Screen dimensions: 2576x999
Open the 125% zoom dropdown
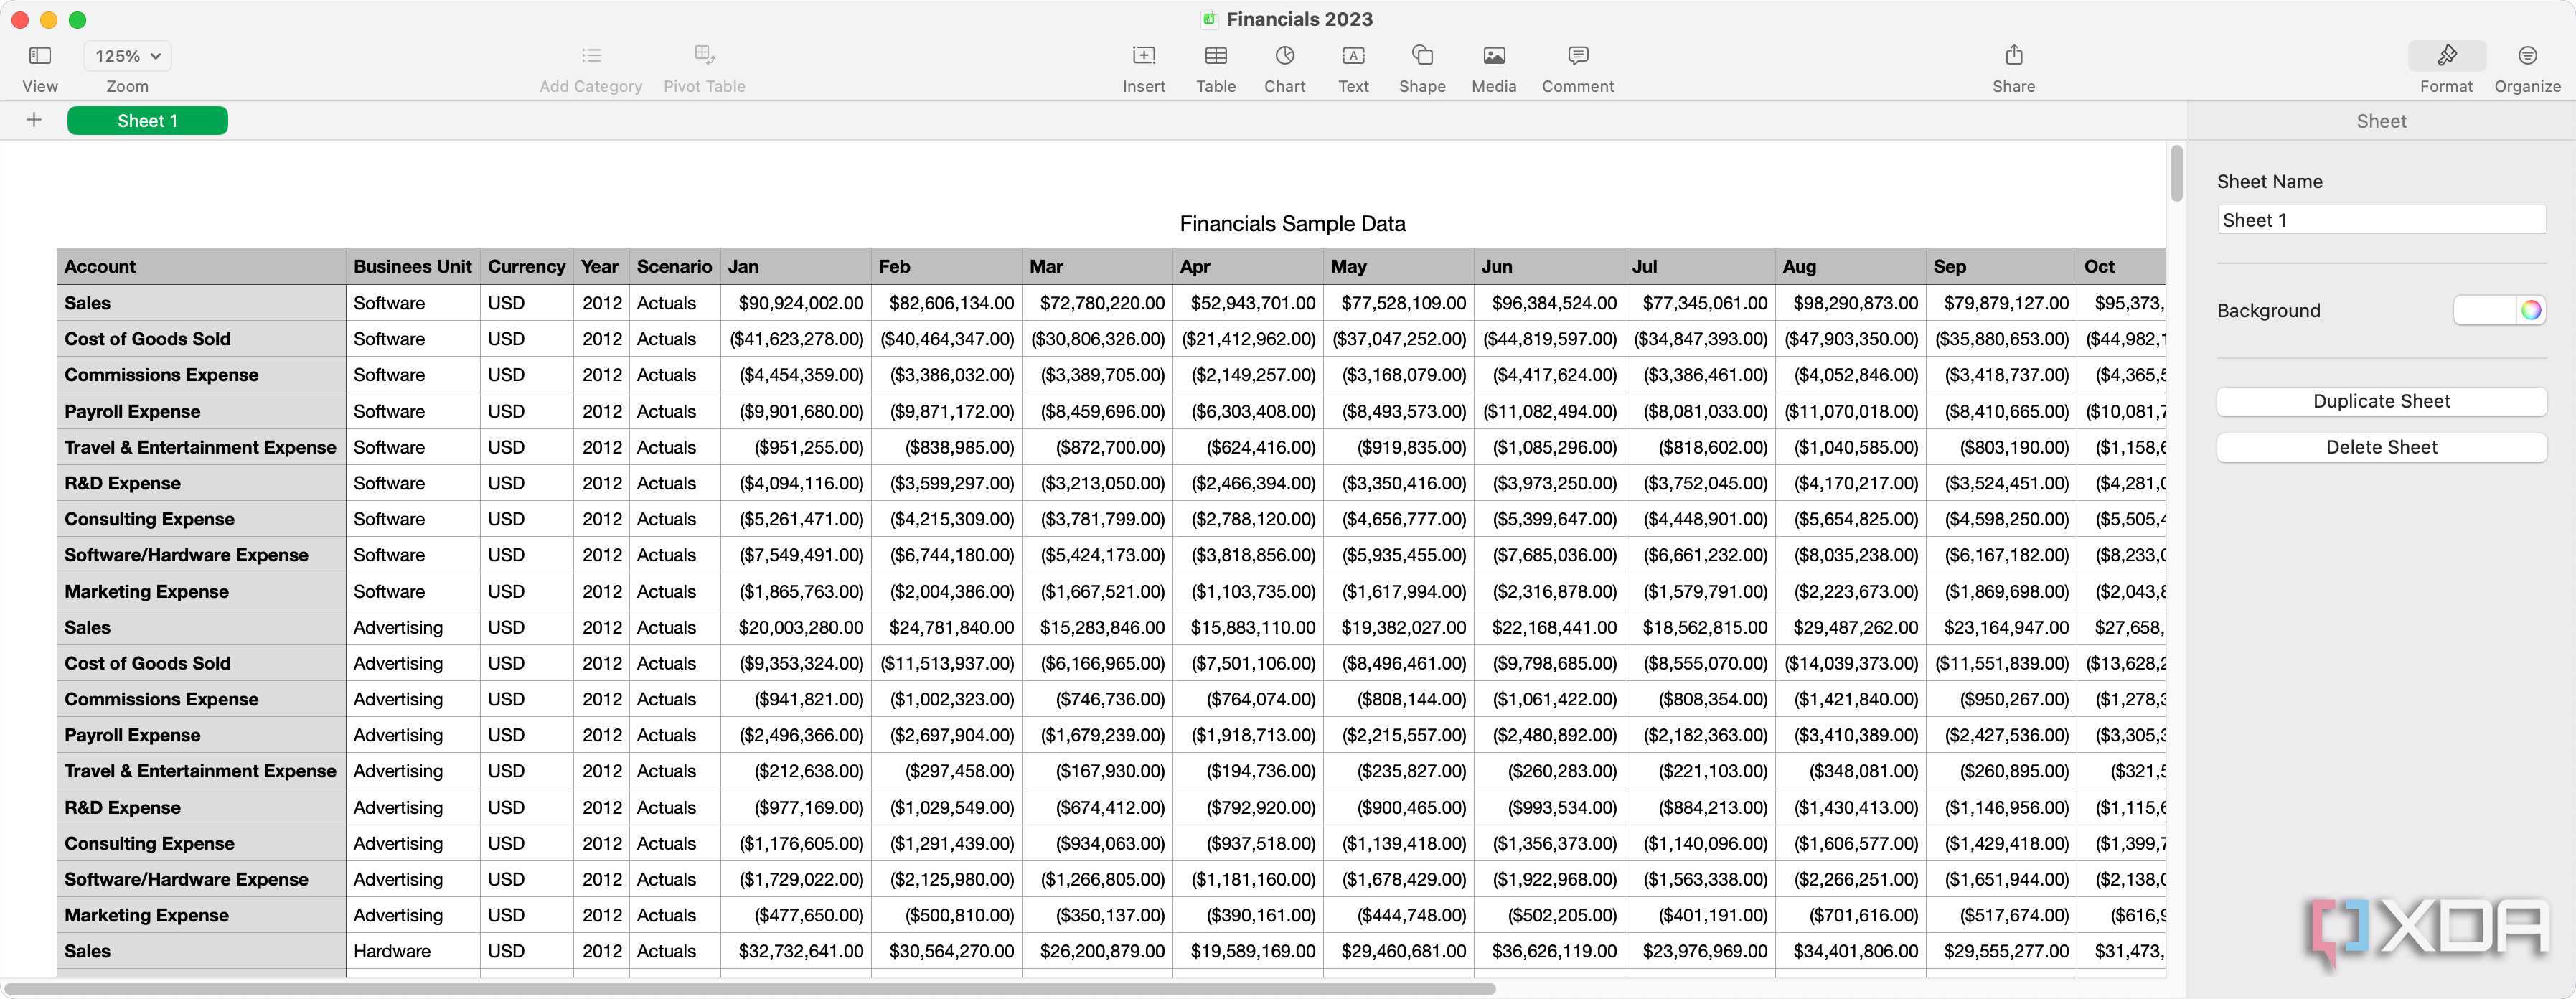pos(126,56)
